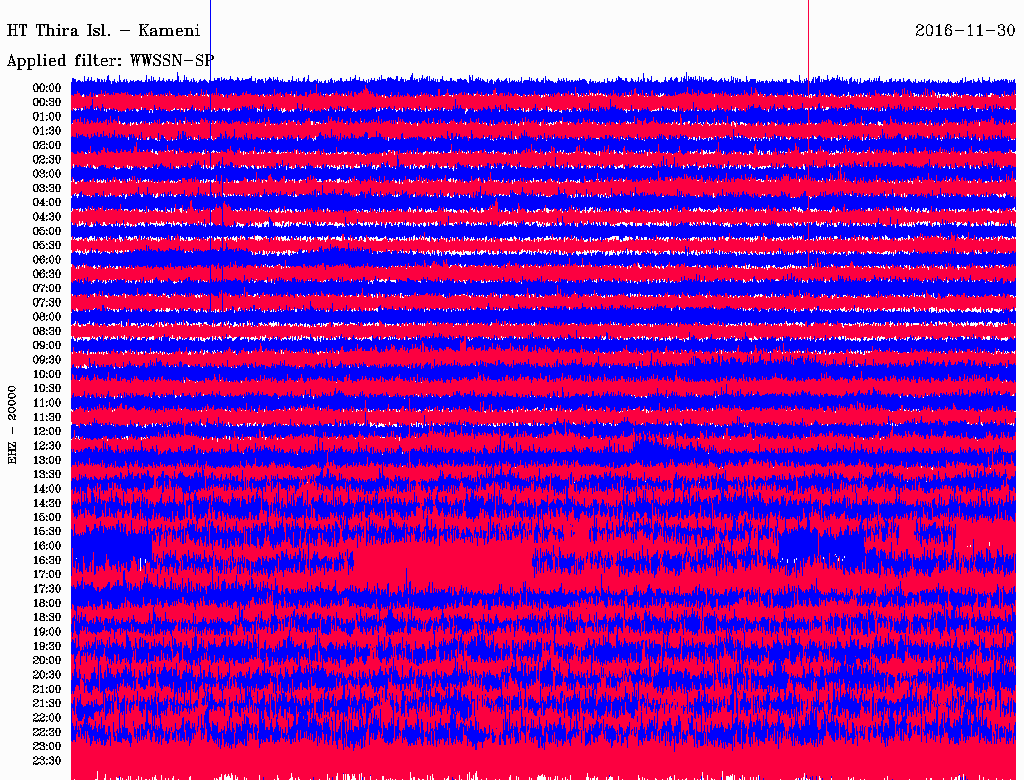Click the 16:30 time label
This screenshot has width=1024, height=780.
tap(47, 560)
